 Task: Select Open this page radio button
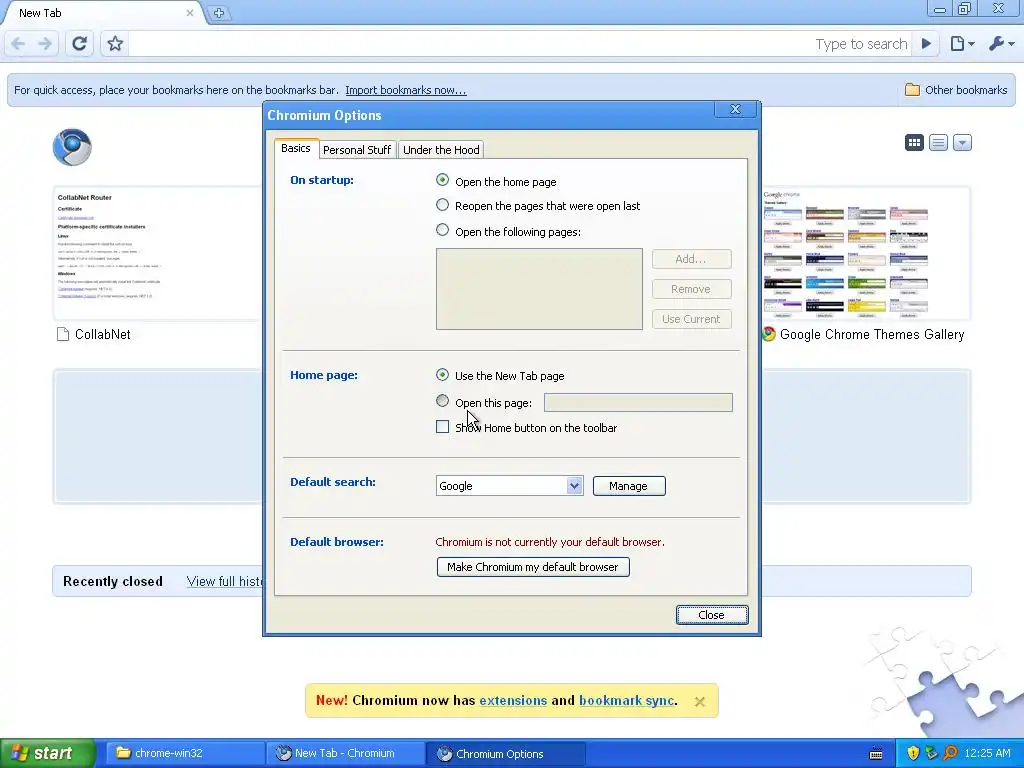[442, 400]
